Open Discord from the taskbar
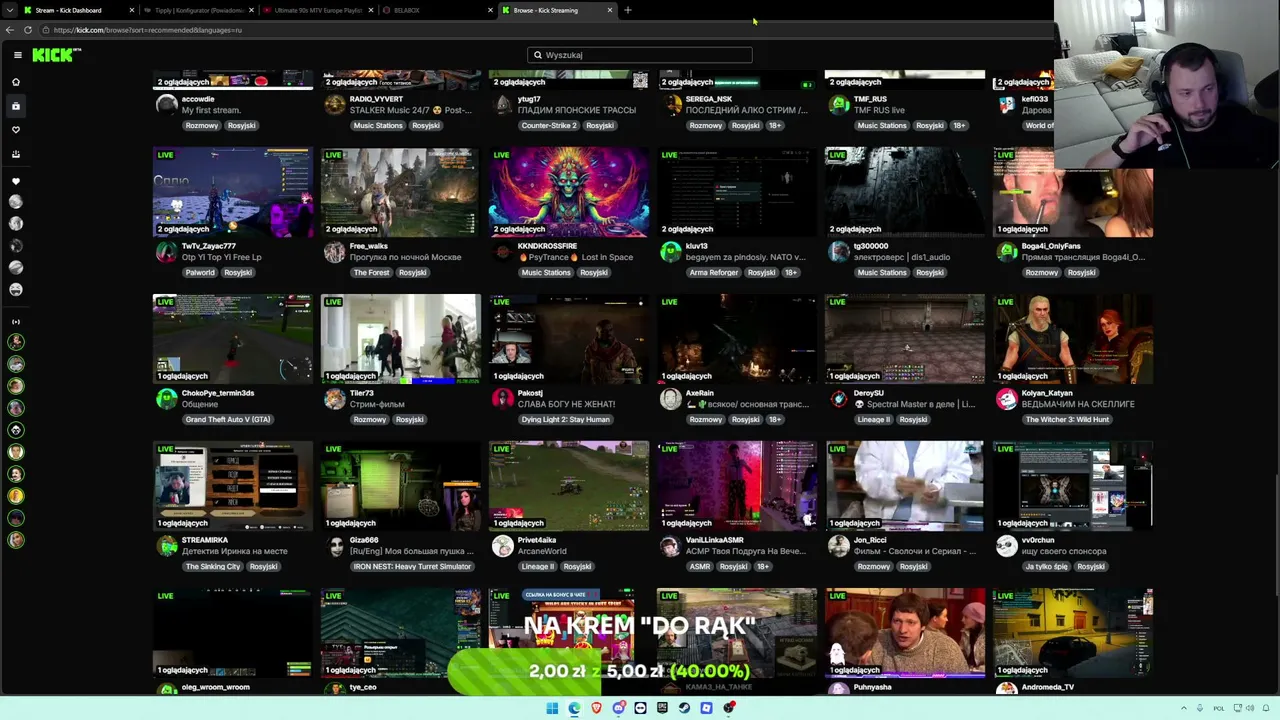This screenshot has width=1280, height=720. [619, 708]
